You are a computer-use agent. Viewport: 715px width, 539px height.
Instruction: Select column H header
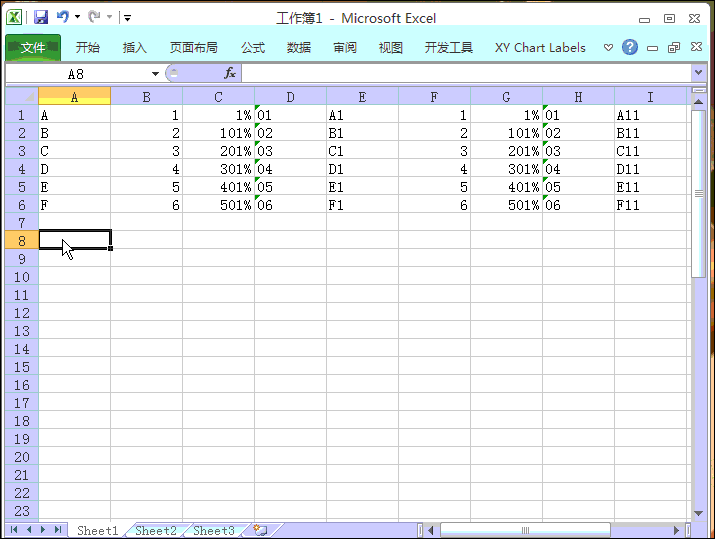[578, 97]
